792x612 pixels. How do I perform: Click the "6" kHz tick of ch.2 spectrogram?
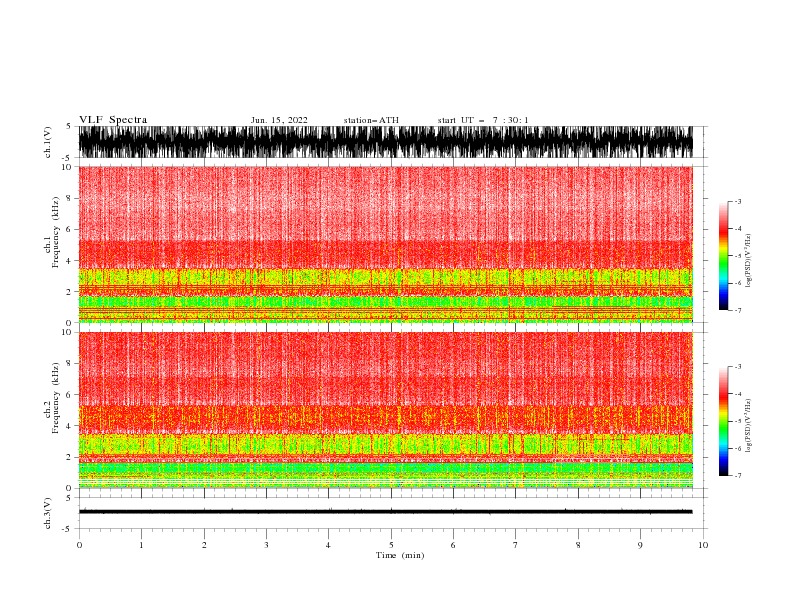pos(69,394)
